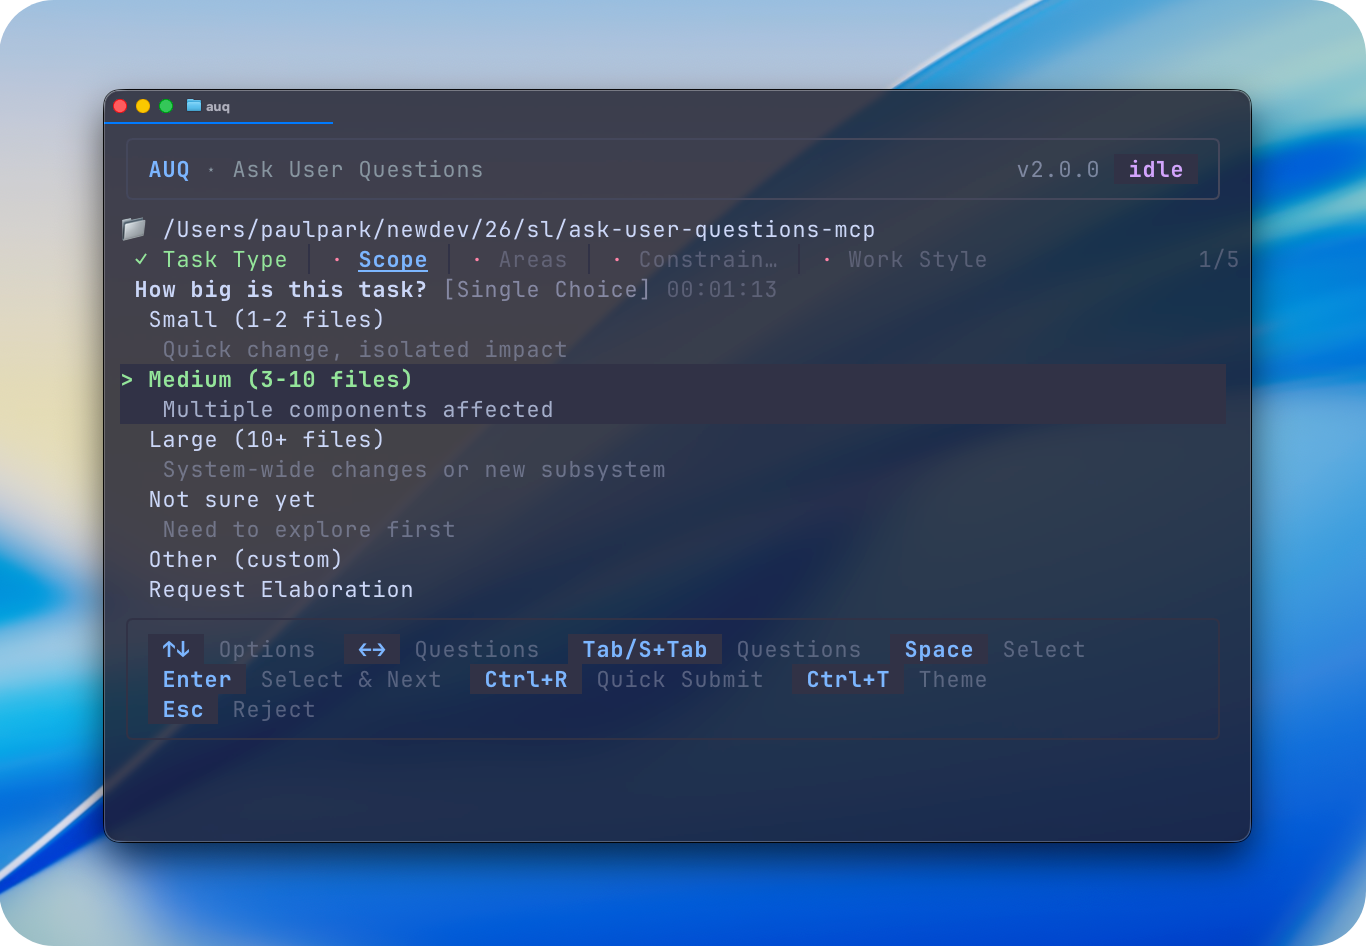Click the left-right arrows Questions key hint
The image size is (1367, 946).
coord(372,650)
